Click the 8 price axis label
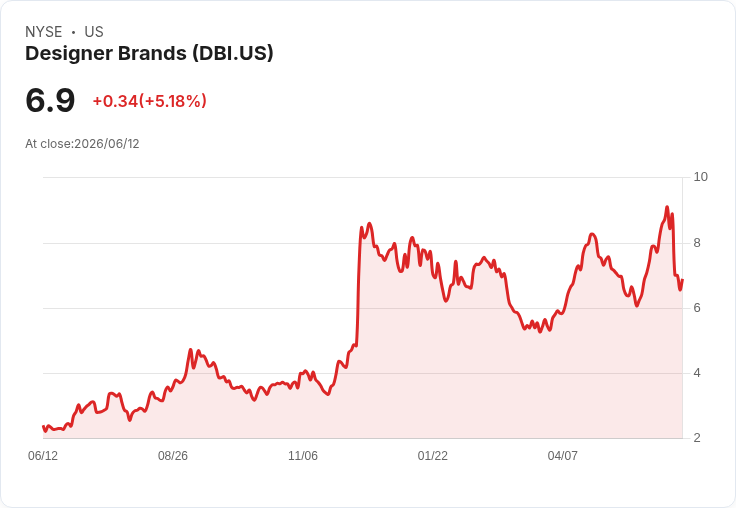736x508 pixels. click(697, 243)
